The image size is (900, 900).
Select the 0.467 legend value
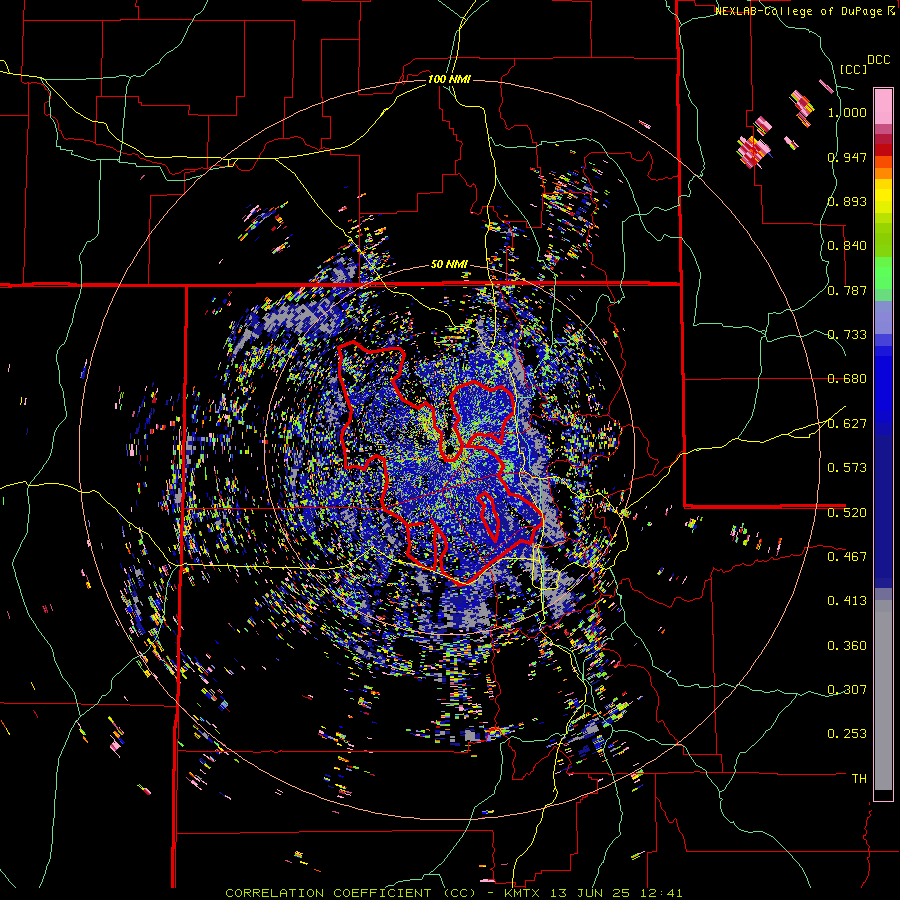click(x=847, y=557)
